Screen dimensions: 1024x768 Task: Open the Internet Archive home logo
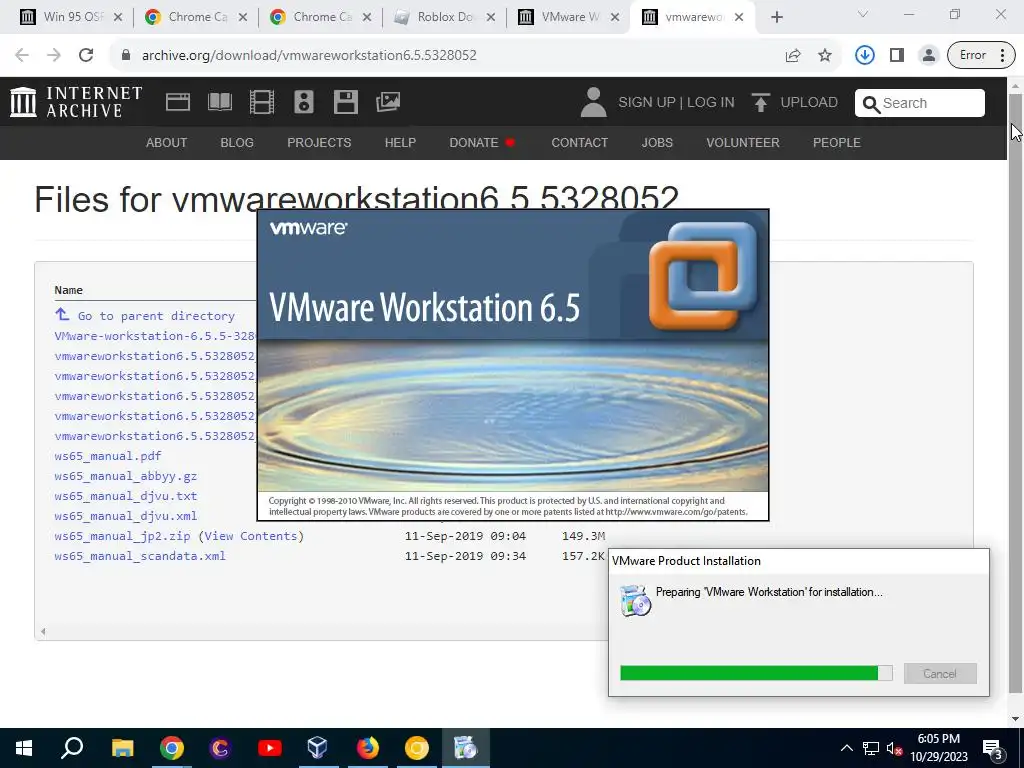click(76, 102)
